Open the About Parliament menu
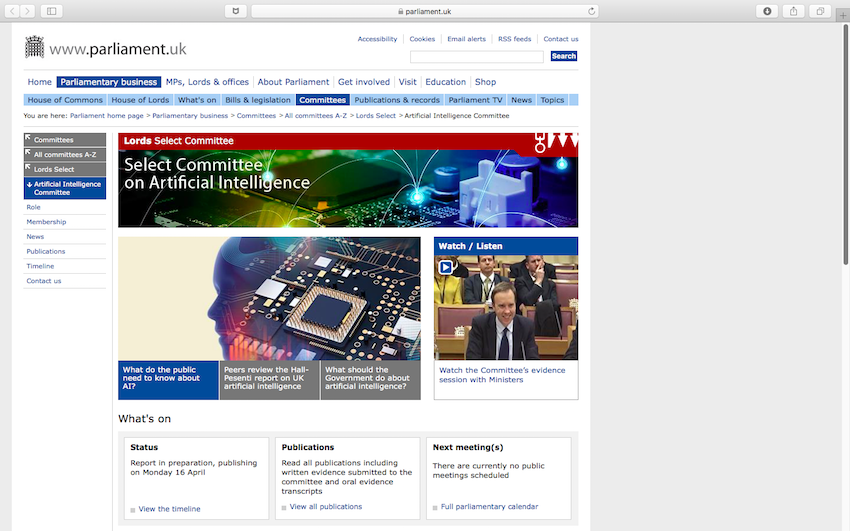This screenshot has height=531, width=850. (293, 82)
